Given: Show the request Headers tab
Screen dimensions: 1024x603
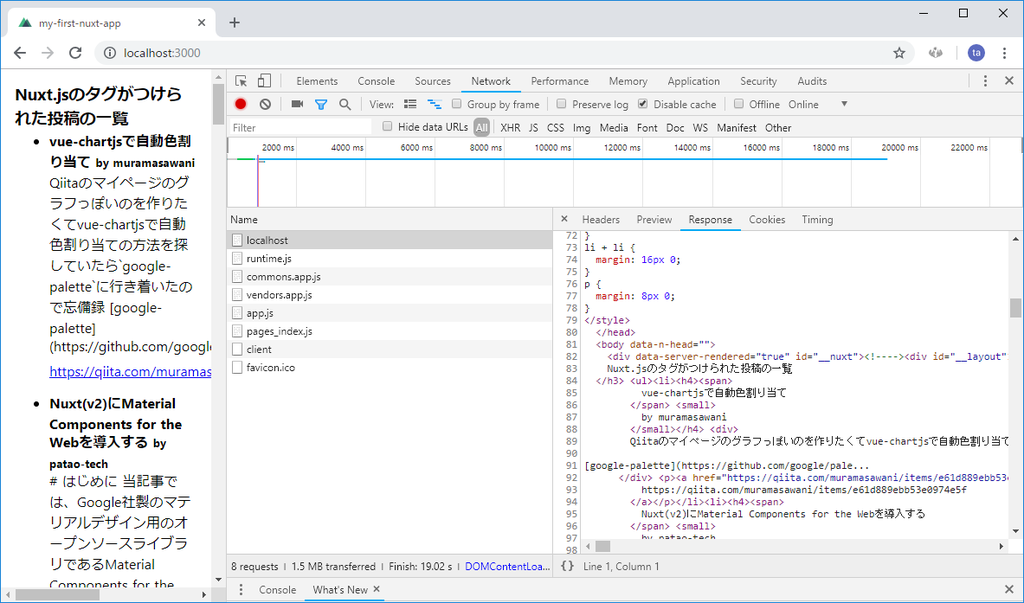Looking at the screenshot, I should 601,220.
